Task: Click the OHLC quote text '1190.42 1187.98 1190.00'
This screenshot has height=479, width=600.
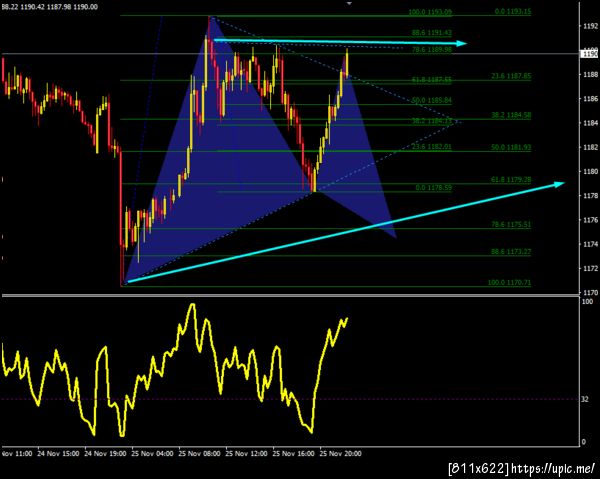Action: tap(59, 7)
